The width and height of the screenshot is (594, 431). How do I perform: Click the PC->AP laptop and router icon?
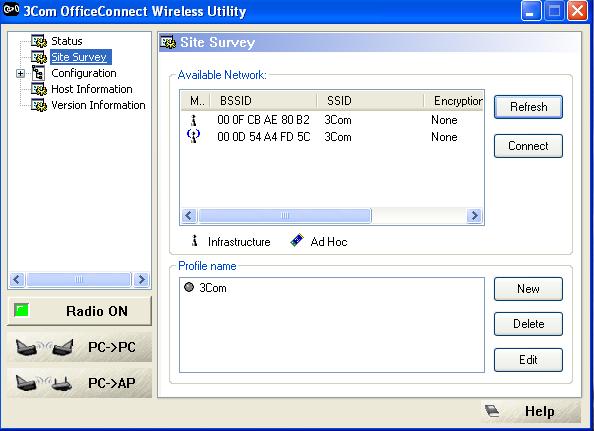tap(45, 383)
